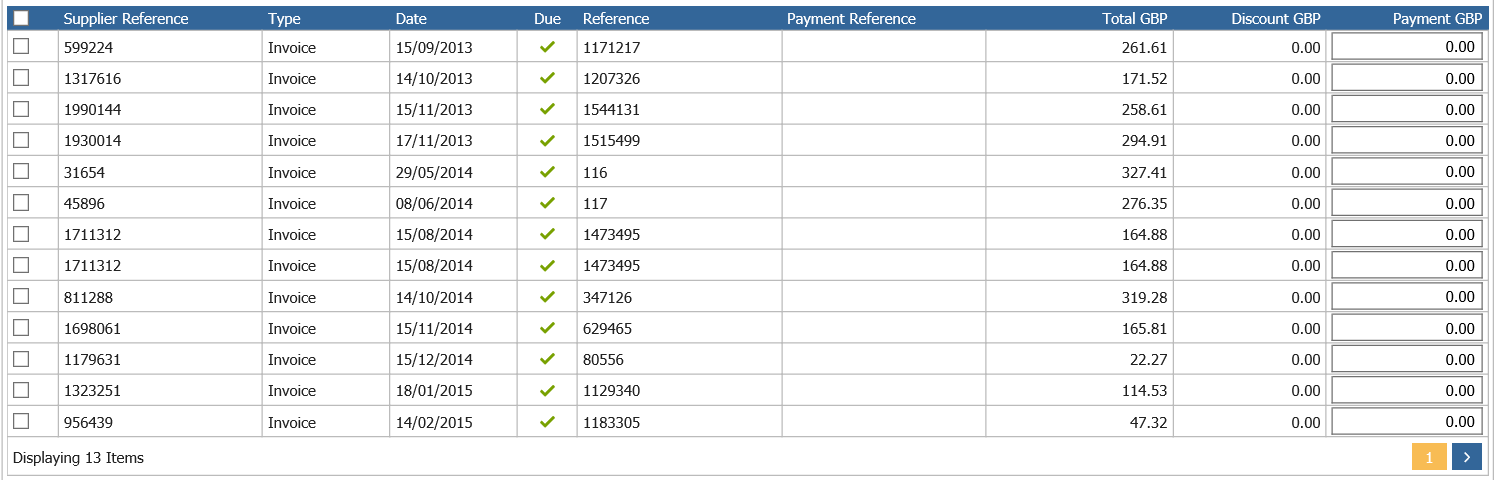Select page 1 in the pager

click(x=1429, y=457)
